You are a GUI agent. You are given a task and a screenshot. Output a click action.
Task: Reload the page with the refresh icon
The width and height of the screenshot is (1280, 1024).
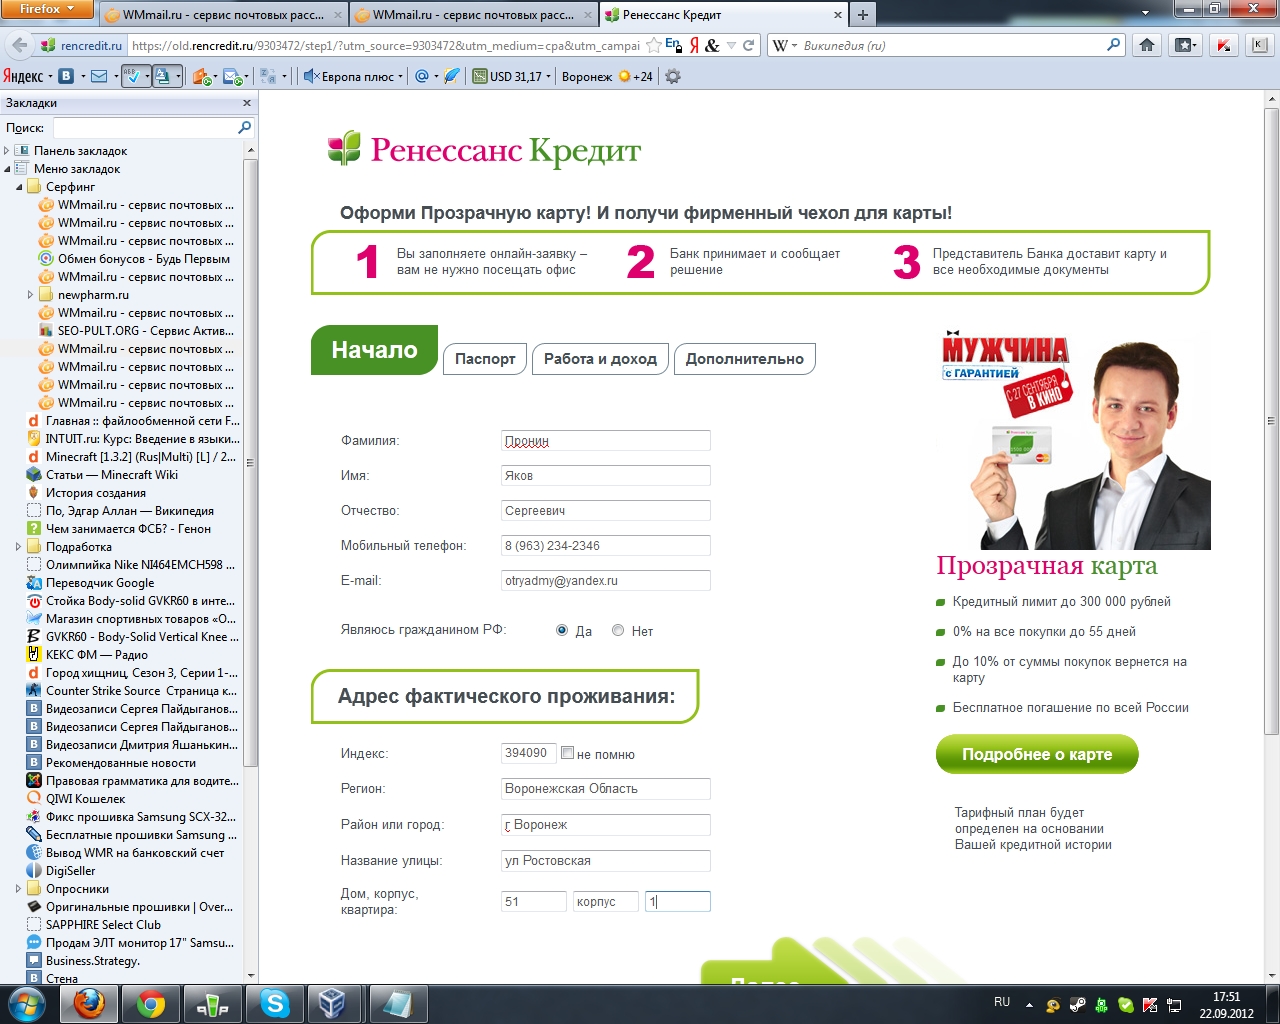point(748,45)
